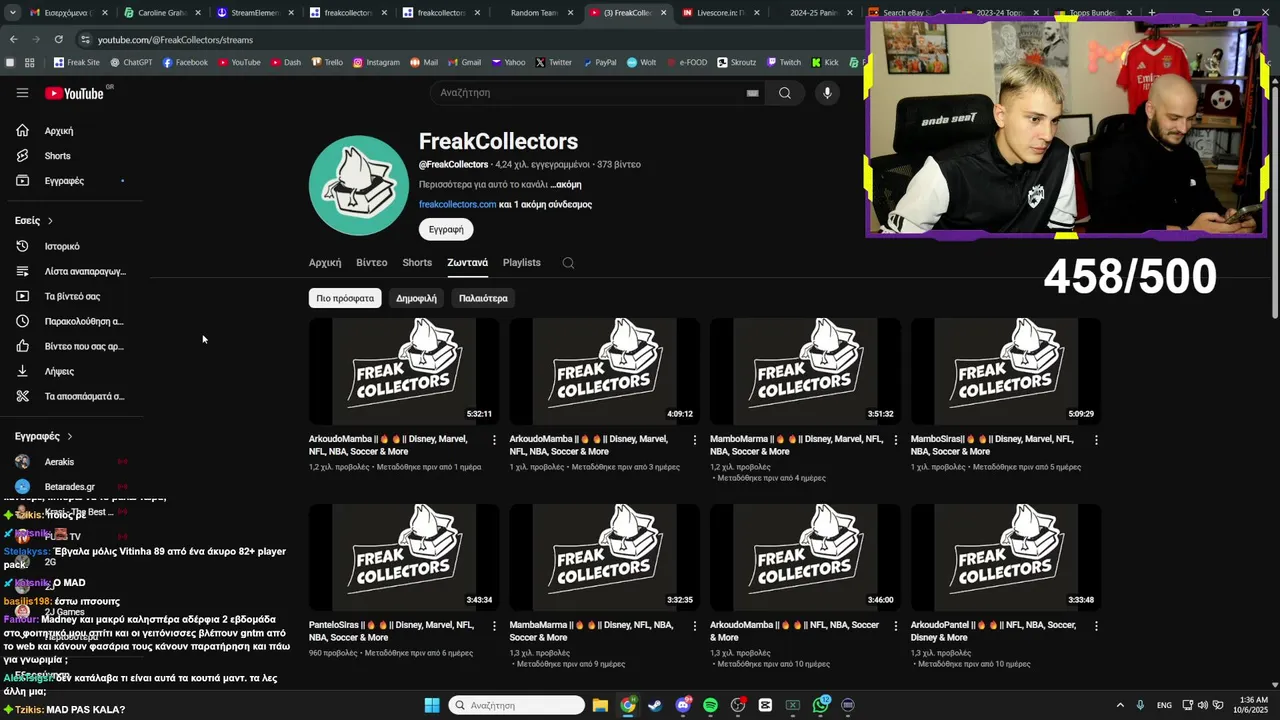1280x720 pixels.
Task: Select the Ζωντανά (Live) channel tab
Action: tap(467, 263)
